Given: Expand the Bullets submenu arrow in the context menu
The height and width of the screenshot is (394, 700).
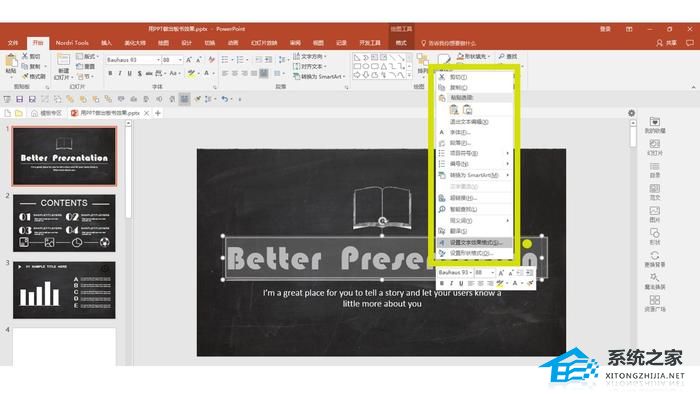Looking at the screenshot, I should coord(508,153).
